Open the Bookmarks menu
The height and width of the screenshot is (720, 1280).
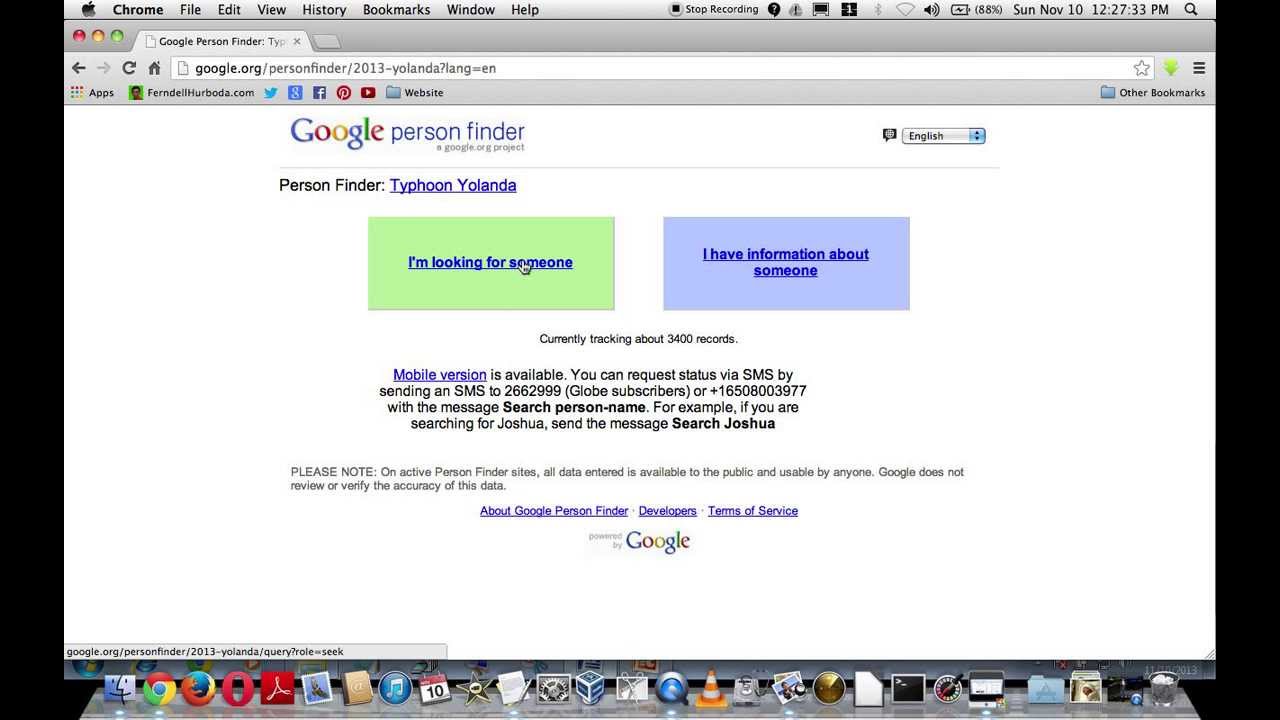click(396, 9)
